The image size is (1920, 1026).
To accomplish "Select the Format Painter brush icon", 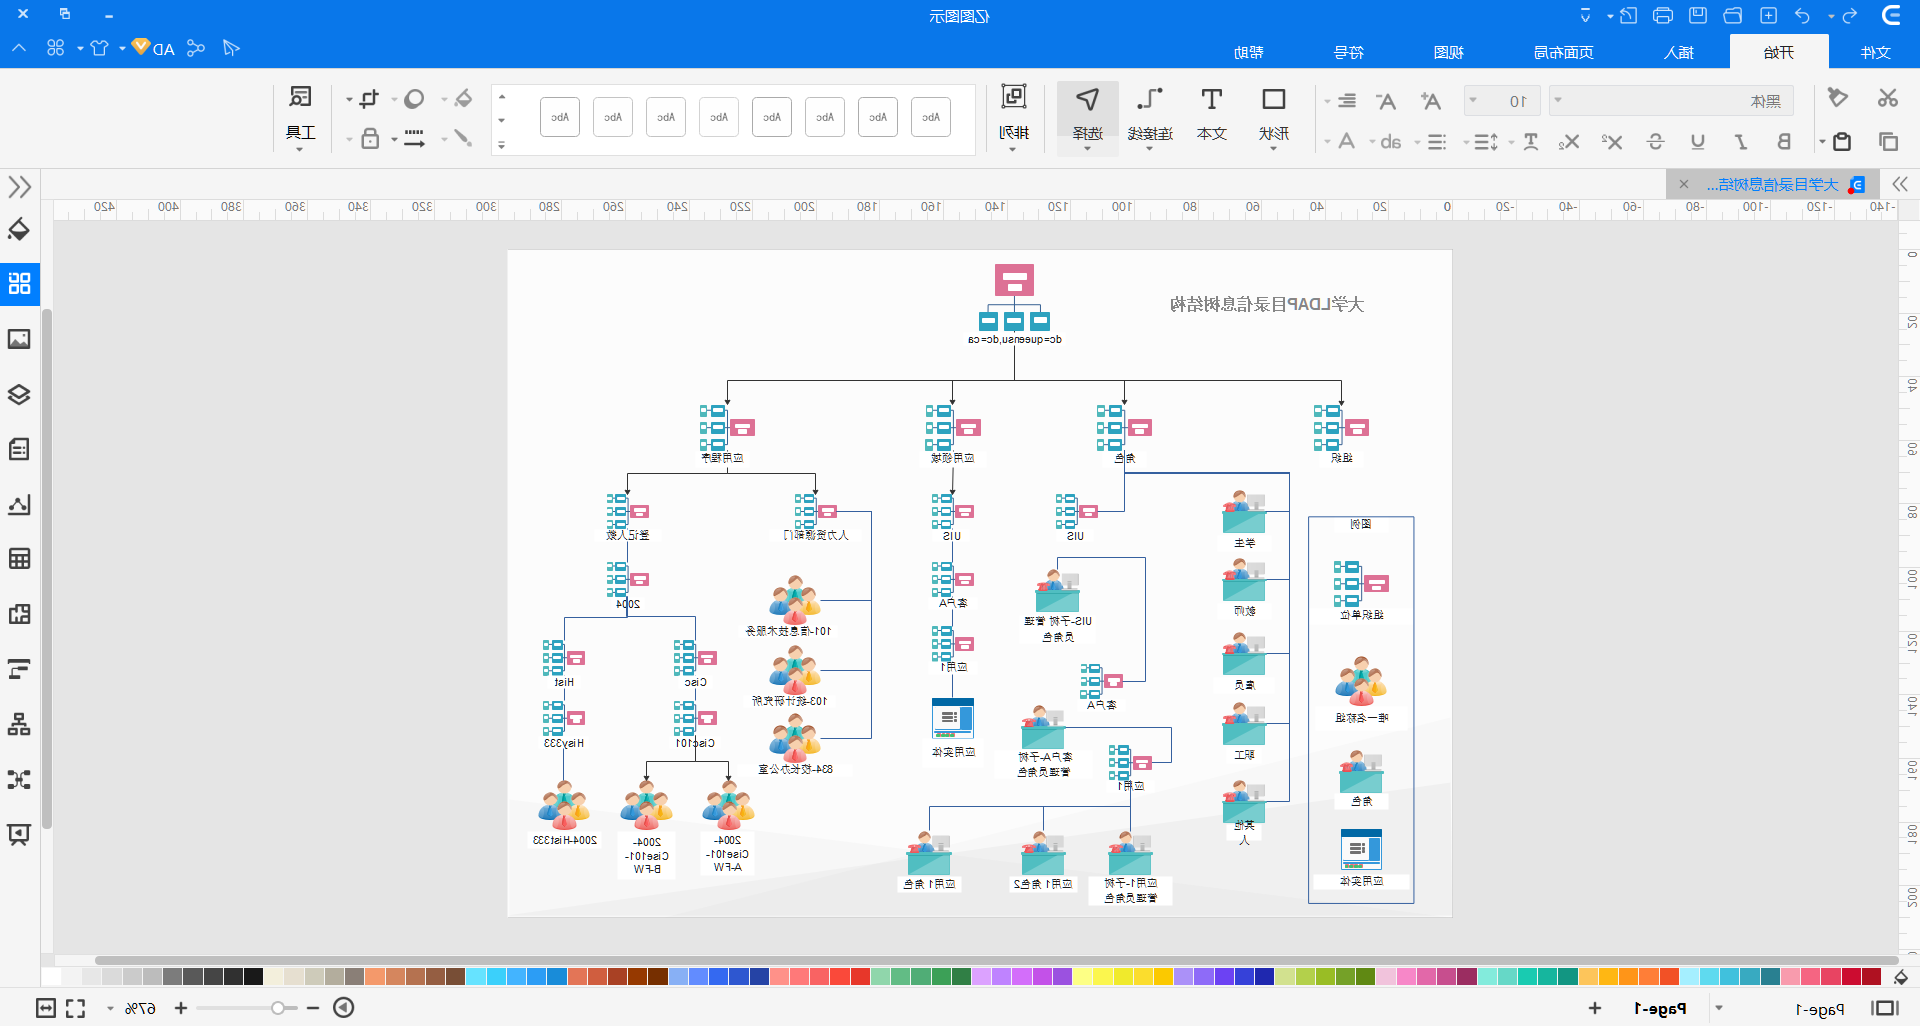I will pyautogui.click(x=1838, y=98).
